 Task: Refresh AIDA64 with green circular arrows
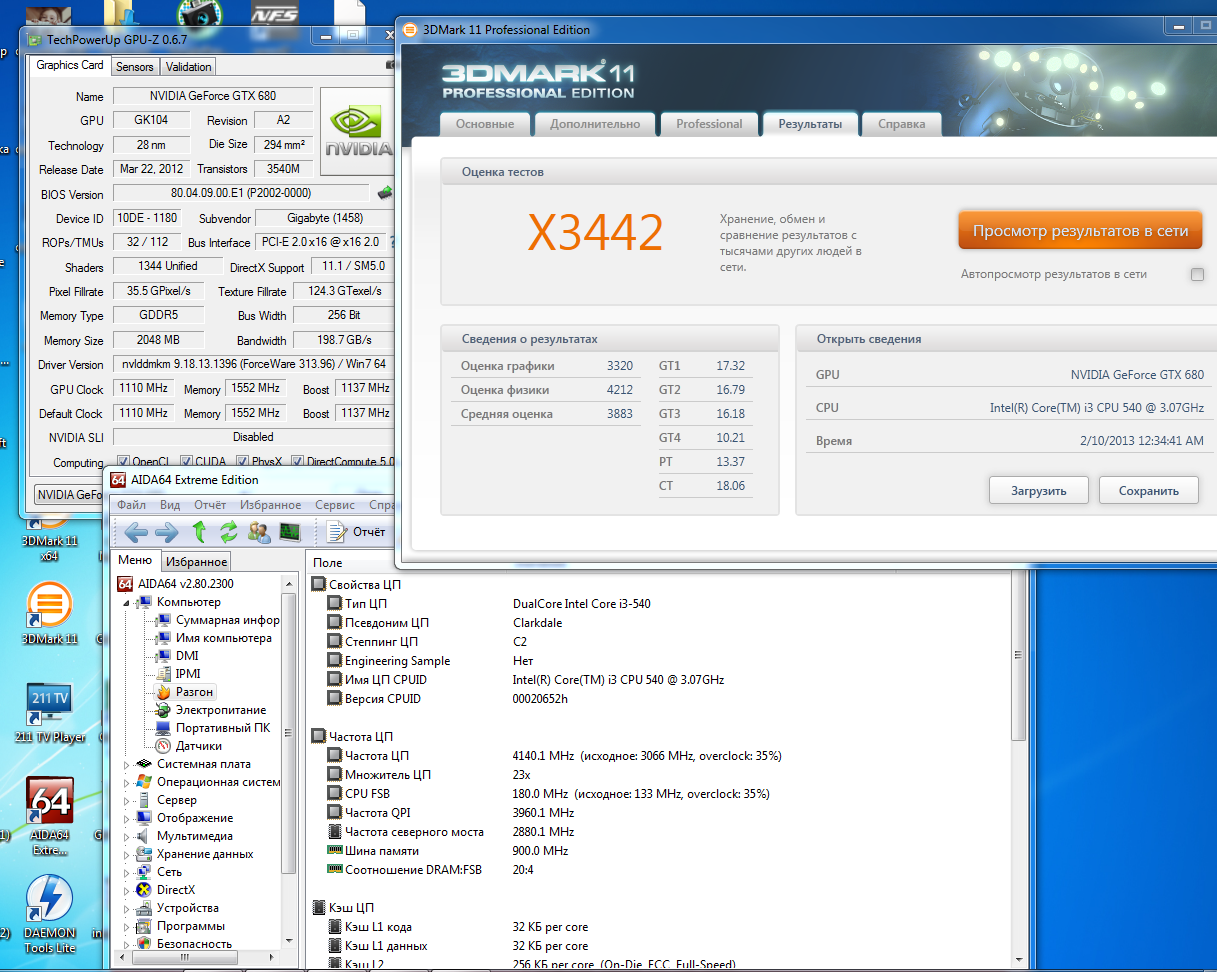pos(229,531)
